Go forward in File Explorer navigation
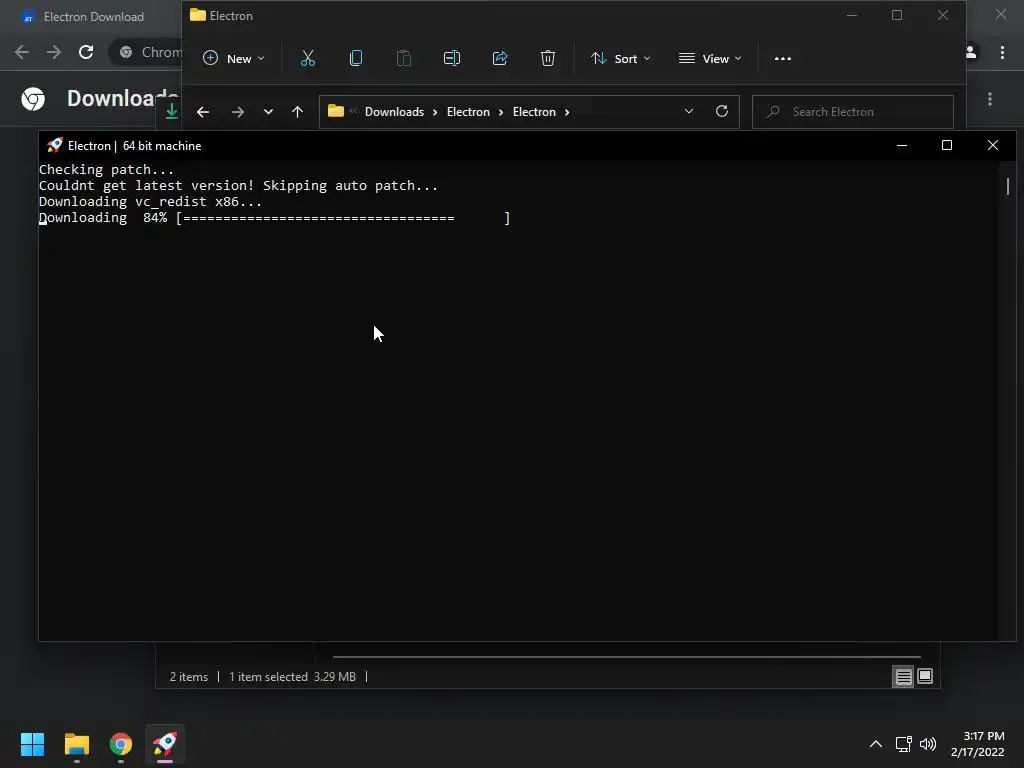This screenshot has height=768, width=1024. 238,112
